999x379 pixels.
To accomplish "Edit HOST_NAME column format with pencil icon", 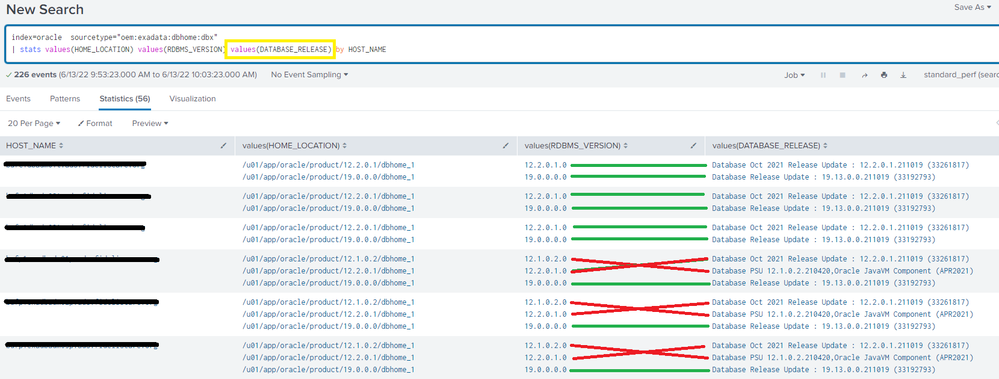I will tap(224, 146).
